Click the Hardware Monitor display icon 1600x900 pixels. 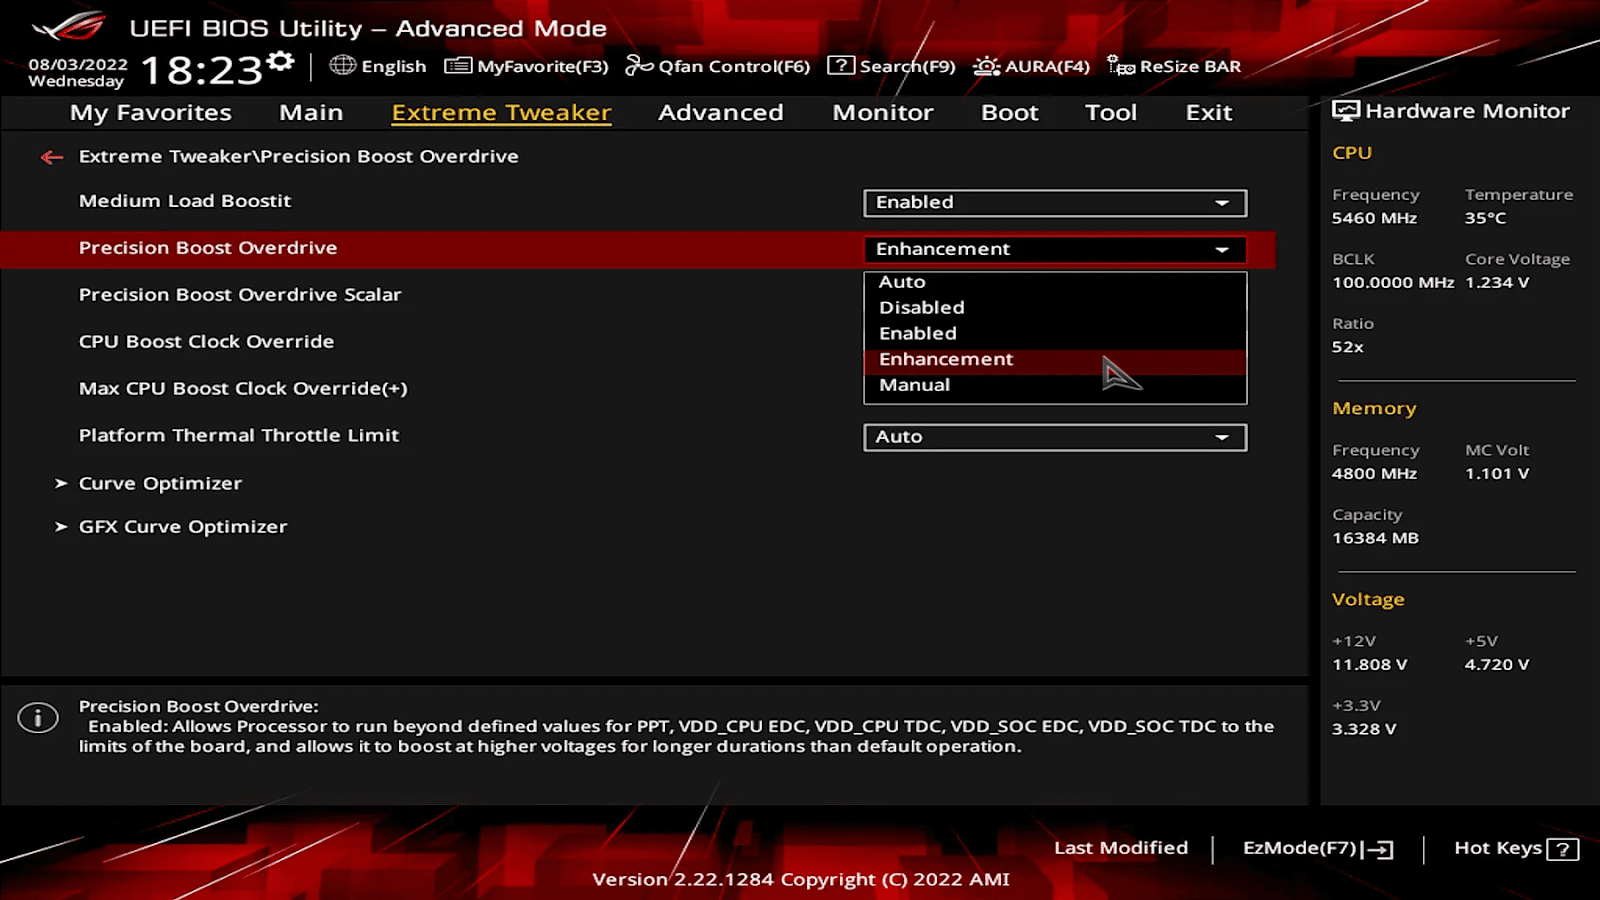[x=1346, y=111]
